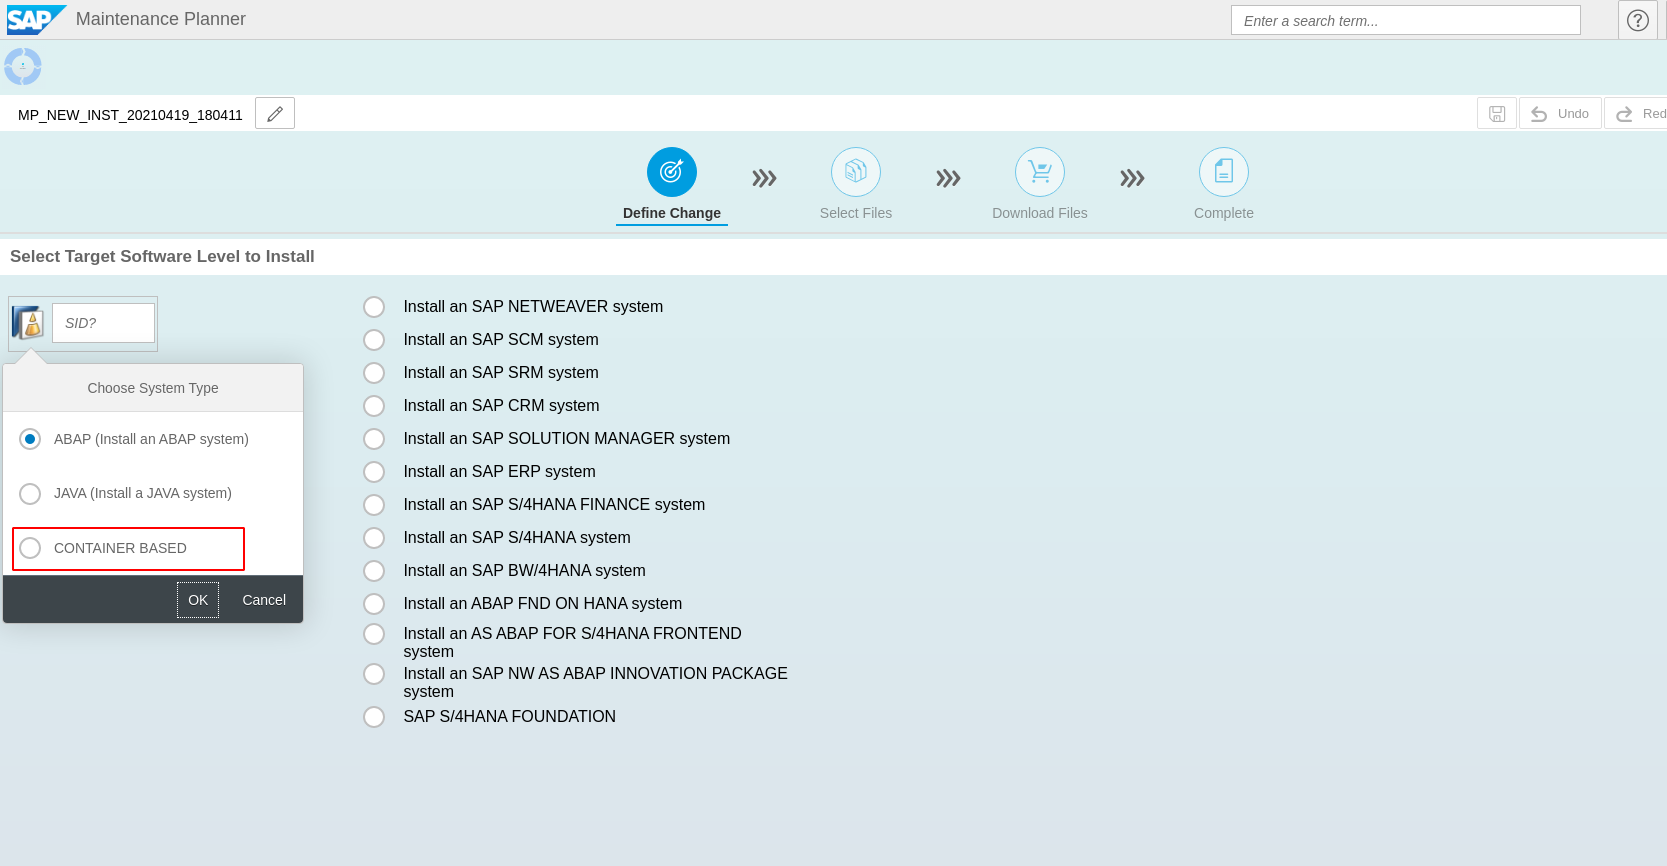Click the Complete step label

click(1224, 213)
